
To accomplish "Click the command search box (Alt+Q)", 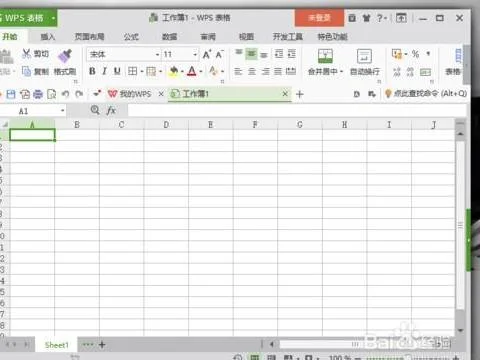I will (426, 94).
